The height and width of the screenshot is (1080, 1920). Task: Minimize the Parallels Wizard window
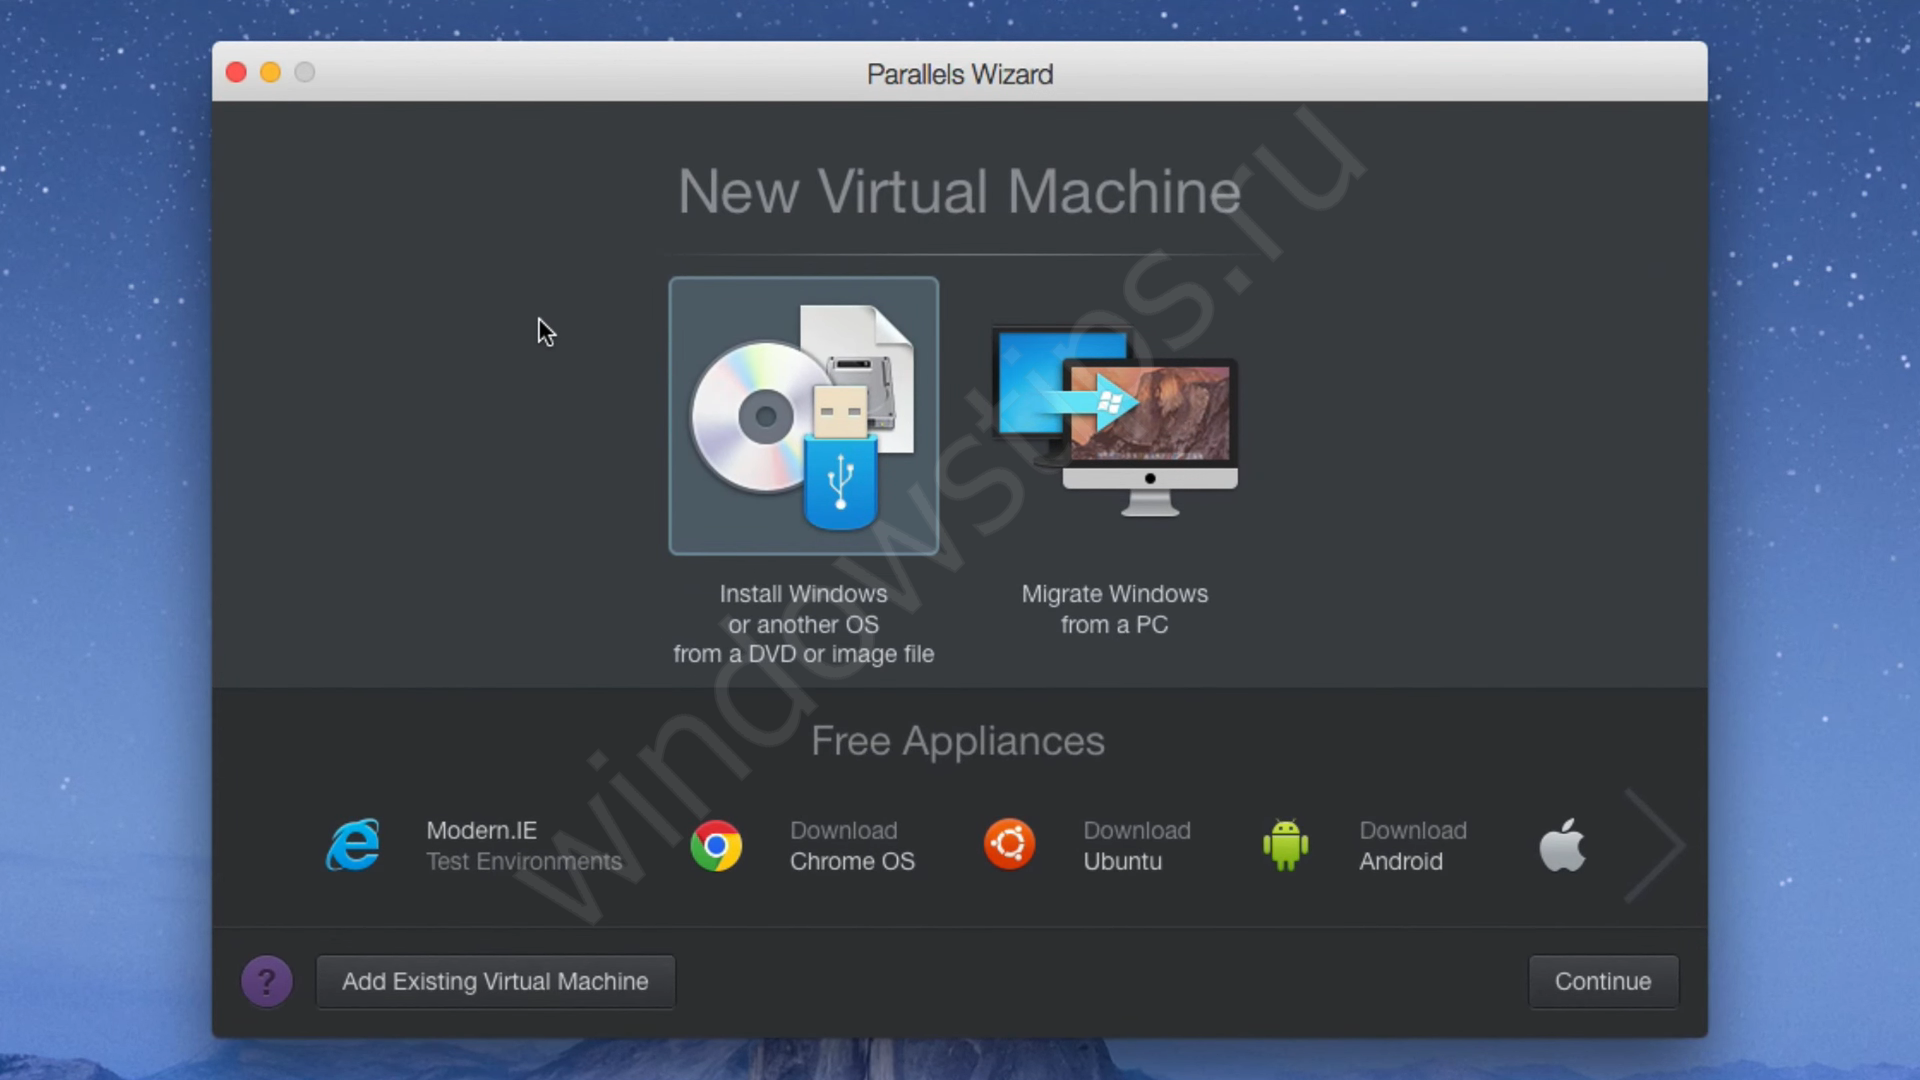coord(270,72)
